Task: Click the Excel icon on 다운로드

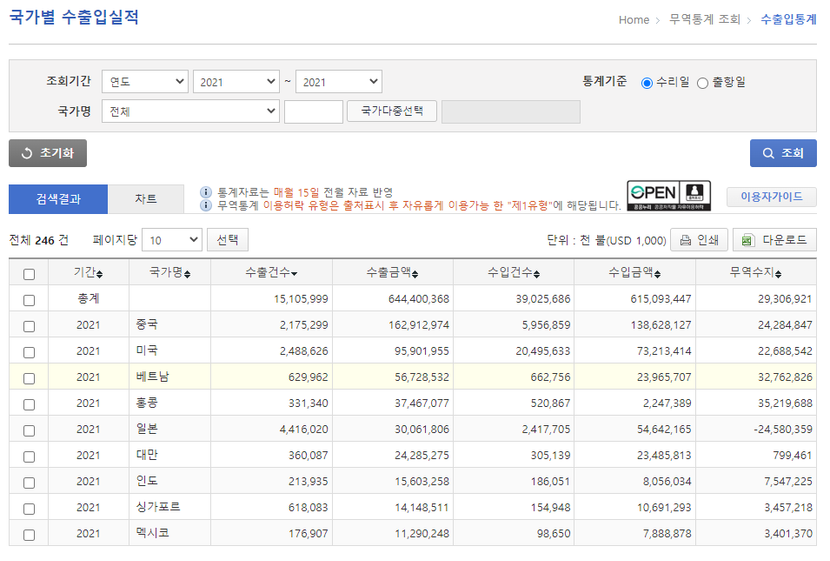Action: pyautogui.click(x=747, y=240)
